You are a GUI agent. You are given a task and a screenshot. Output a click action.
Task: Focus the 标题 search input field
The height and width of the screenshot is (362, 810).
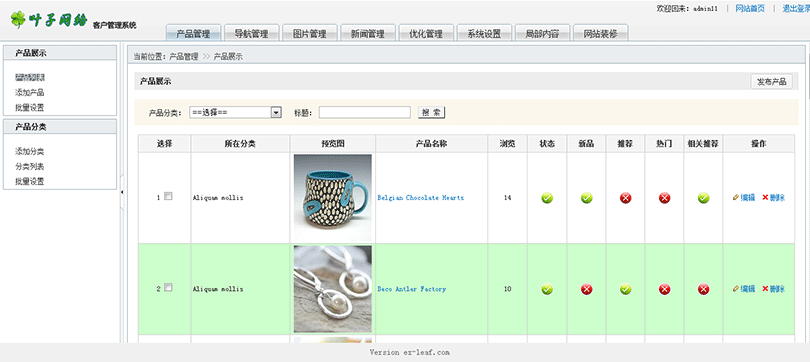365,112
